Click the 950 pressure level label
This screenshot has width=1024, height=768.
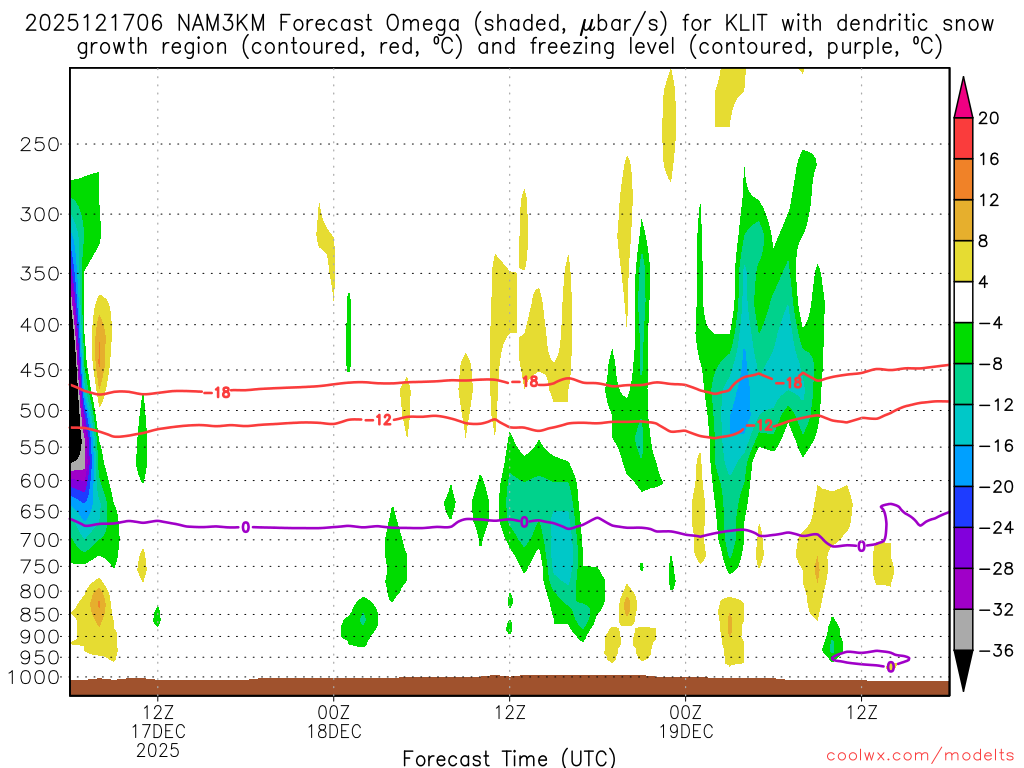[40, 658]
